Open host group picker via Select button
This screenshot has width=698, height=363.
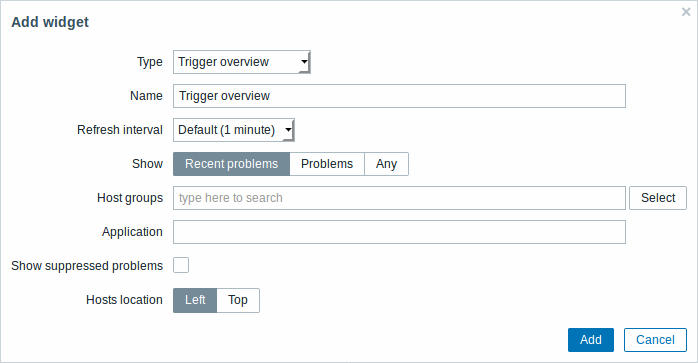click(658, 198)
